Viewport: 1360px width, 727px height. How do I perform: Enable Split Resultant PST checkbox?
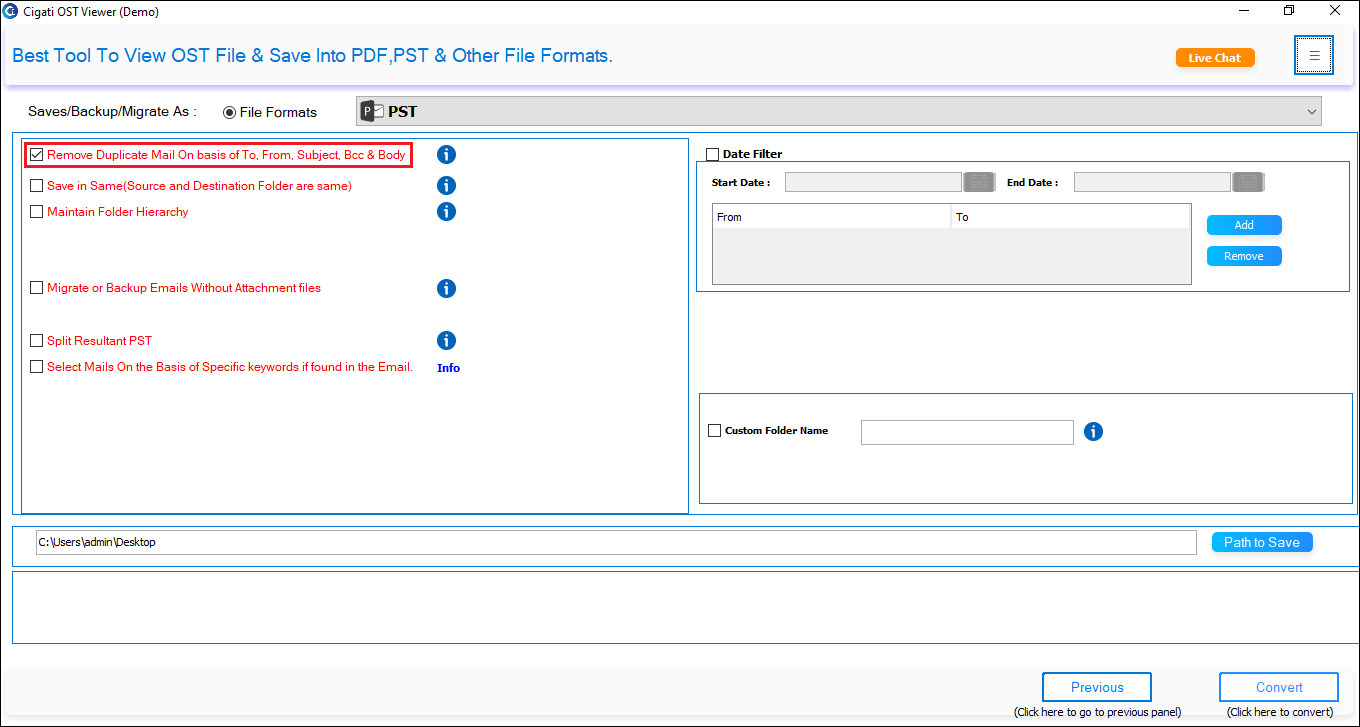[x=37, y=341]
